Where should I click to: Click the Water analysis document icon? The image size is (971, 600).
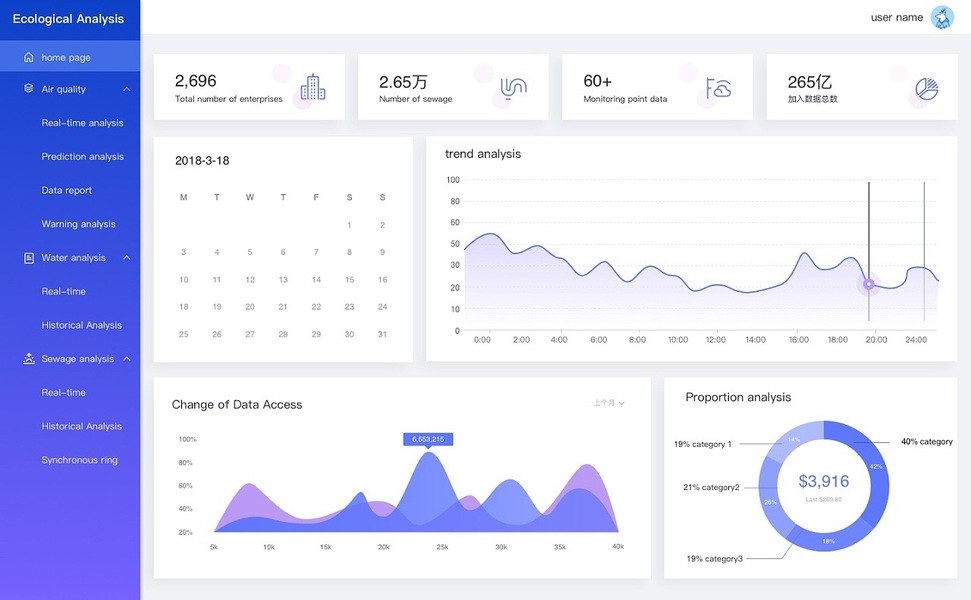[x=28, y=258]
